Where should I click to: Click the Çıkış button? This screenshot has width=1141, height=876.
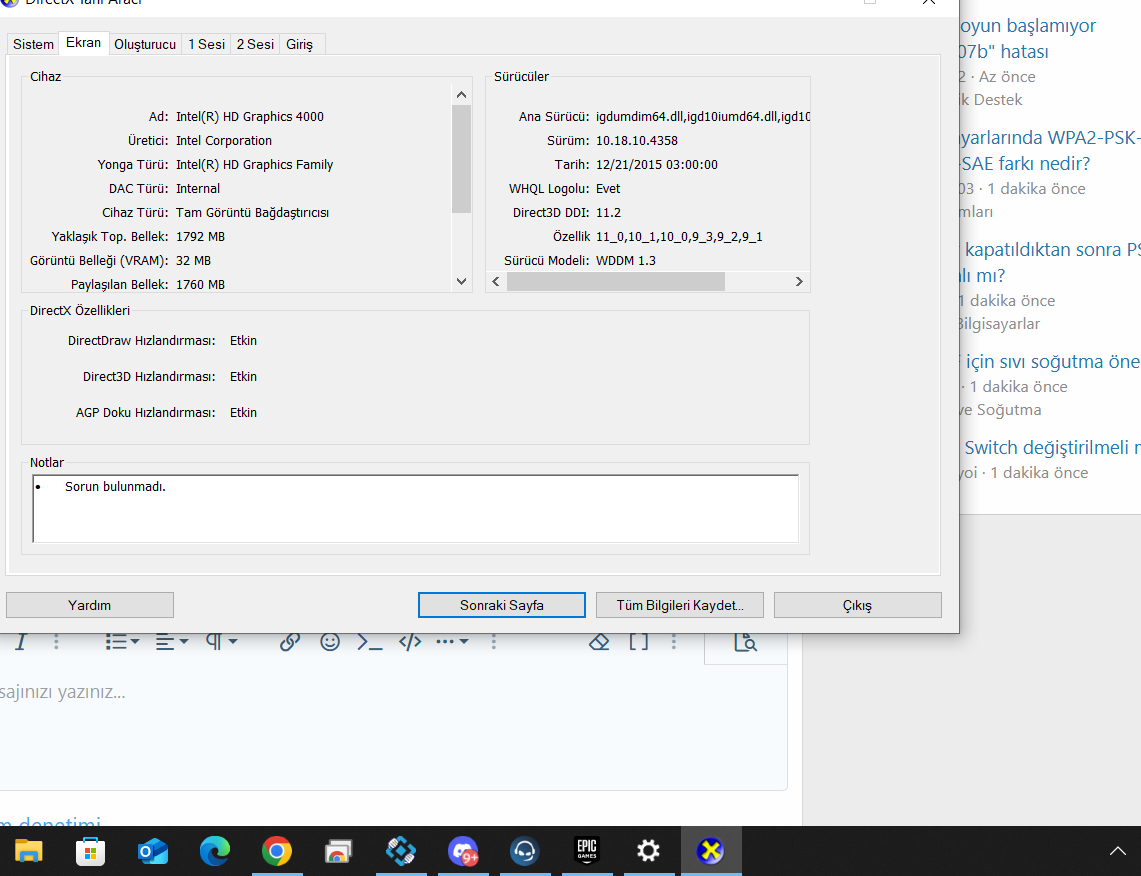857,605
